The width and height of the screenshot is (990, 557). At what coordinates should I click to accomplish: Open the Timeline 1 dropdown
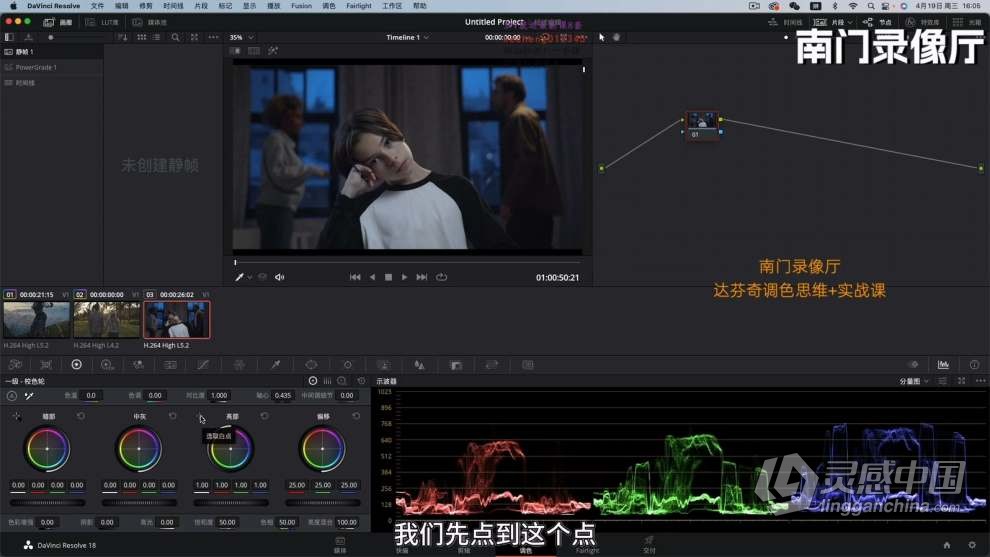tap(407, 37)
